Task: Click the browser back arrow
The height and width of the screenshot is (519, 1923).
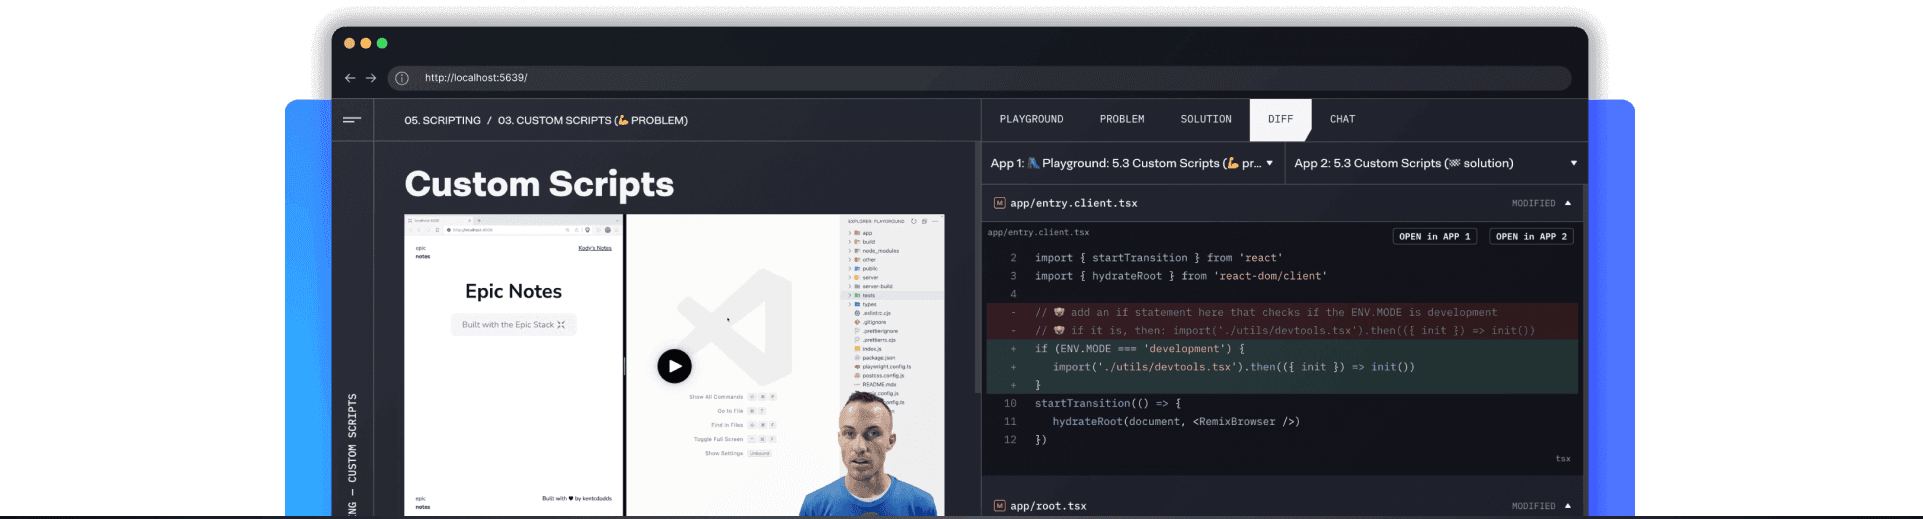Action: [x=350, y=78]
